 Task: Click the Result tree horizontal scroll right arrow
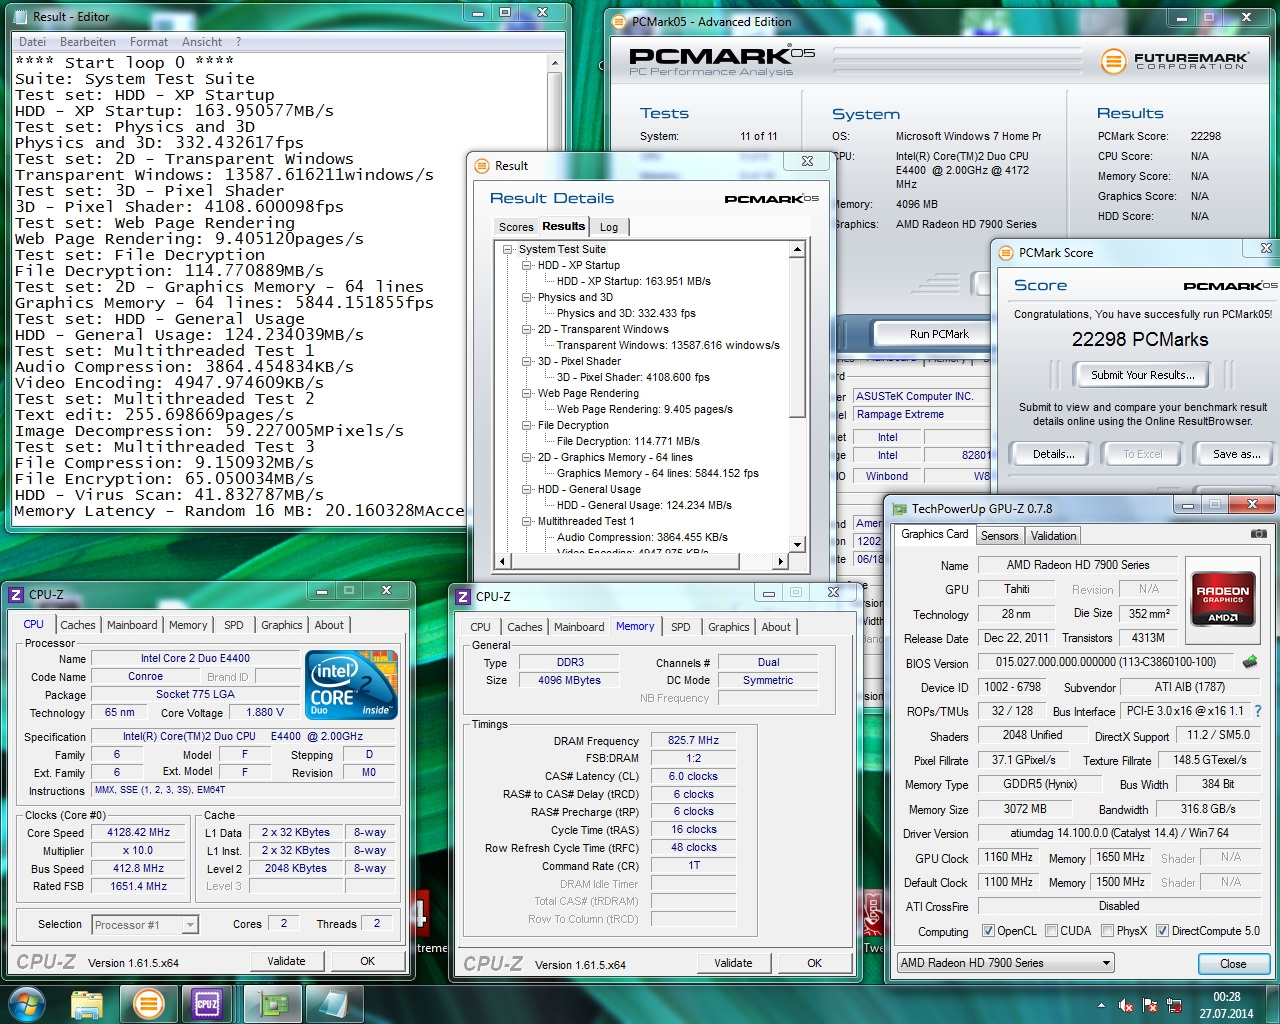point(781,561)
